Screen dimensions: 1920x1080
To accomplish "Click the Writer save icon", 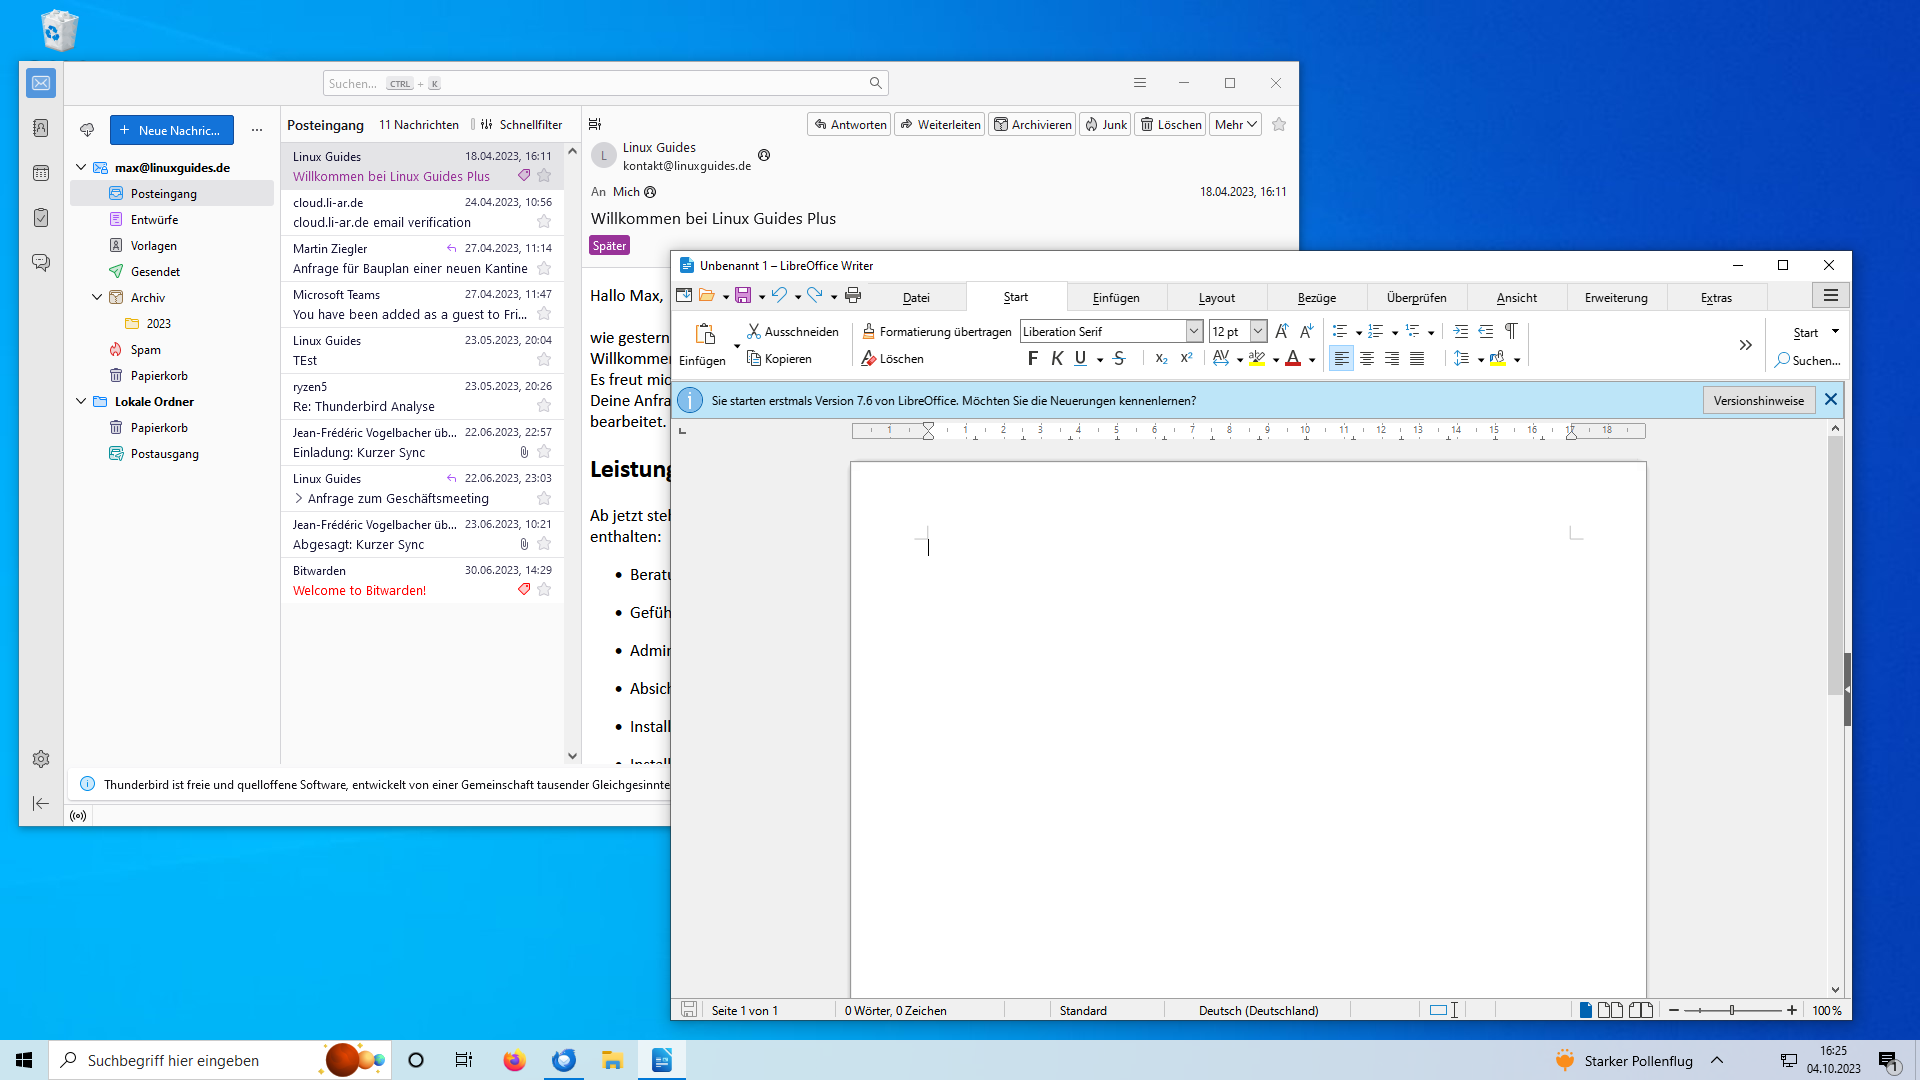I will click(x=743, y=295).
